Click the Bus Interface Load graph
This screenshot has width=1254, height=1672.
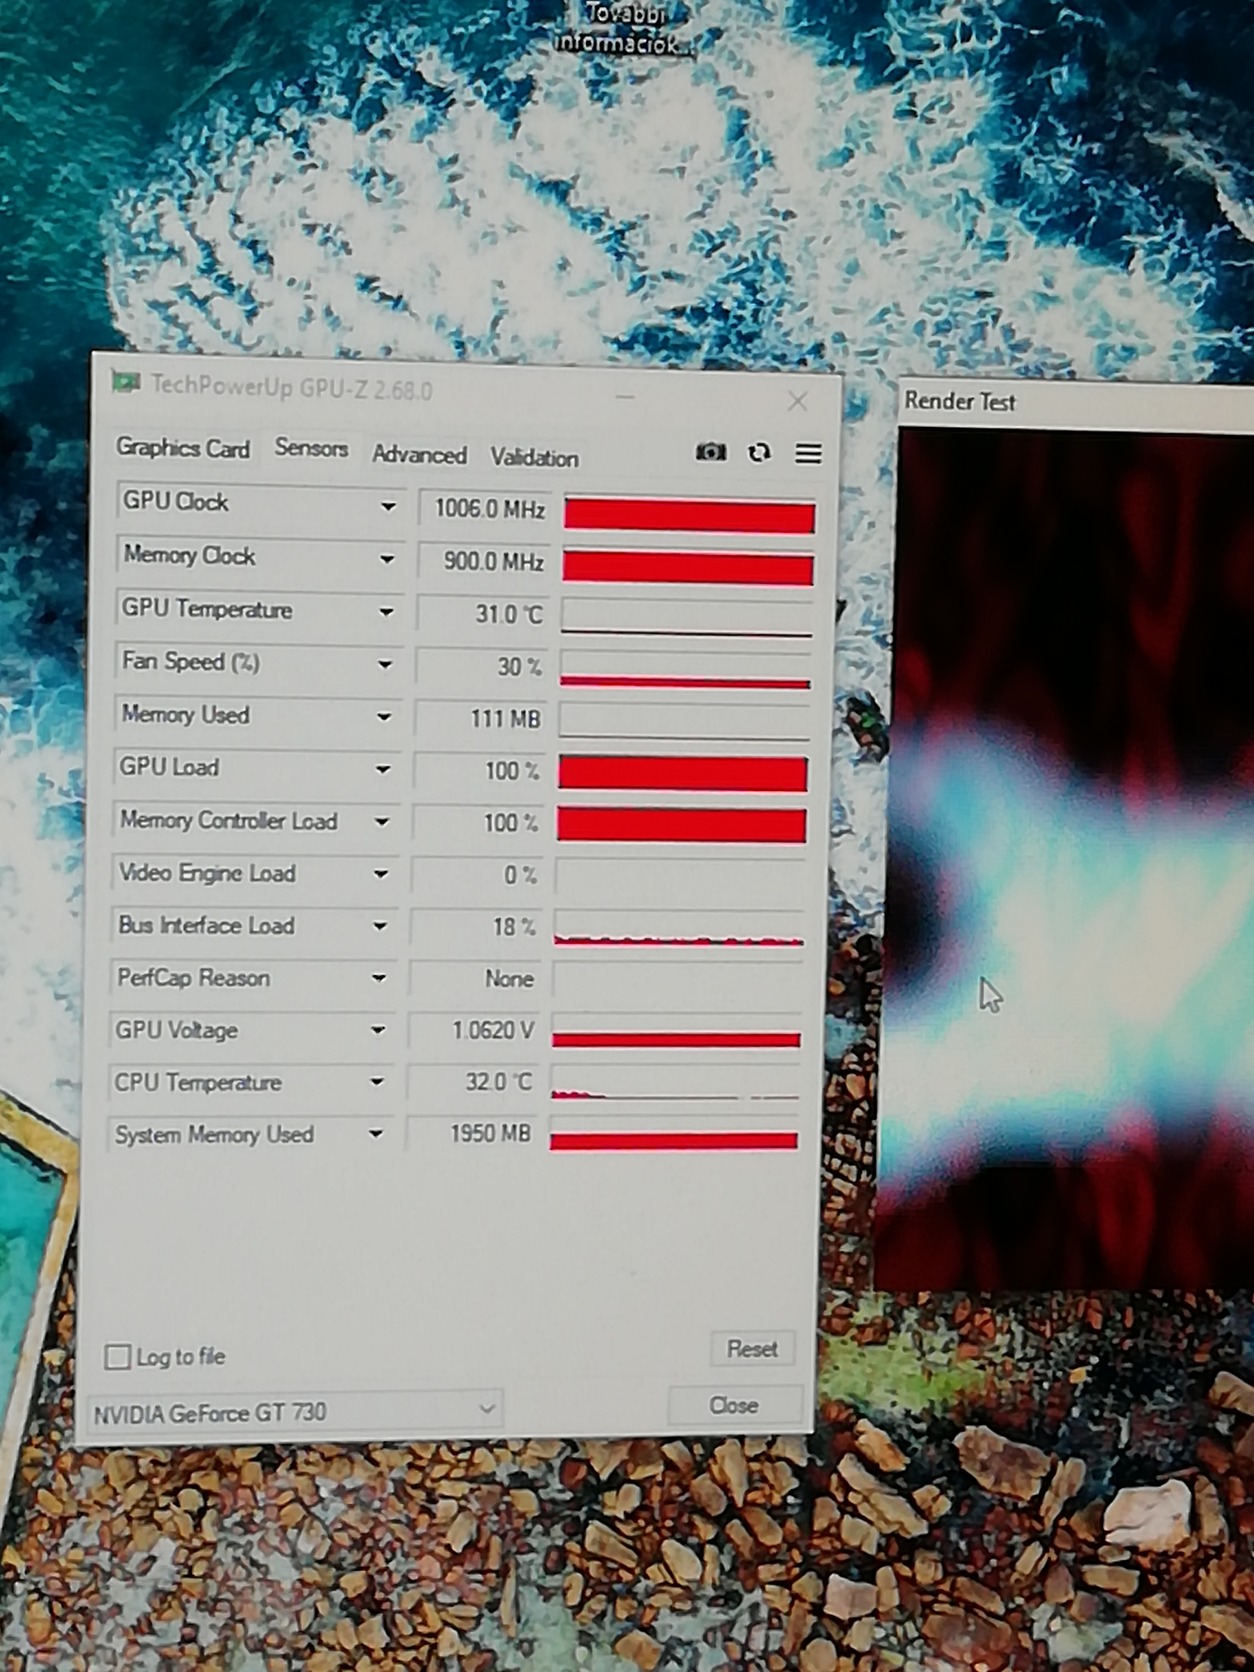click(679, 929)
